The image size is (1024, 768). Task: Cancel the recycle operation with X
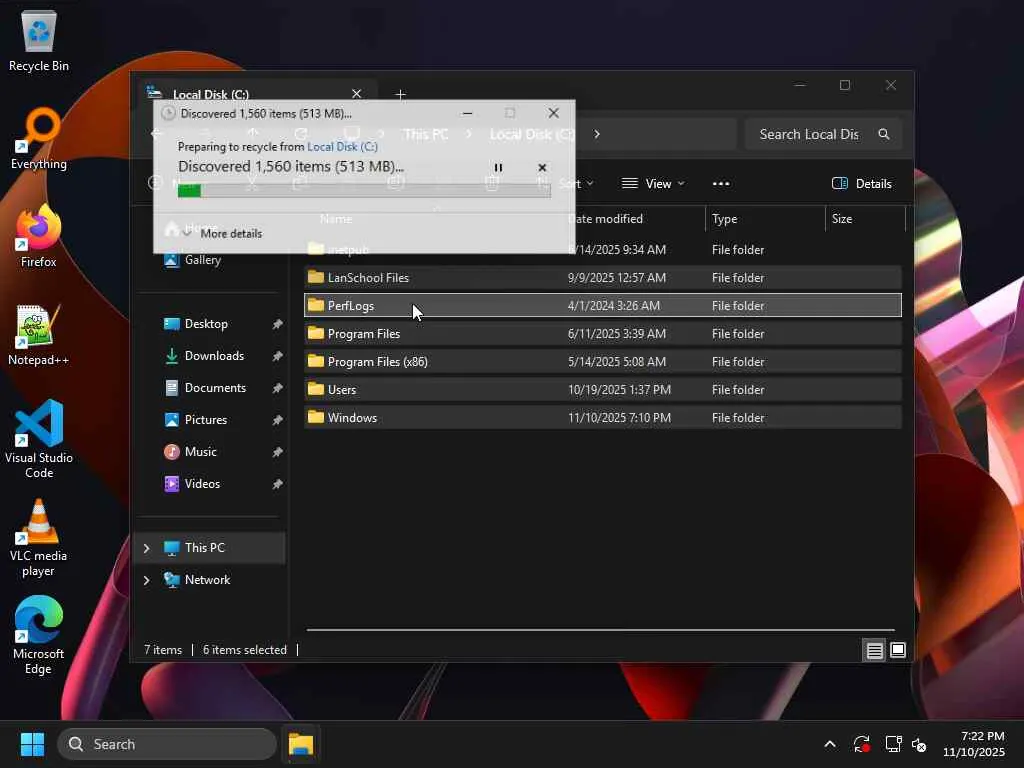(542, 168)
